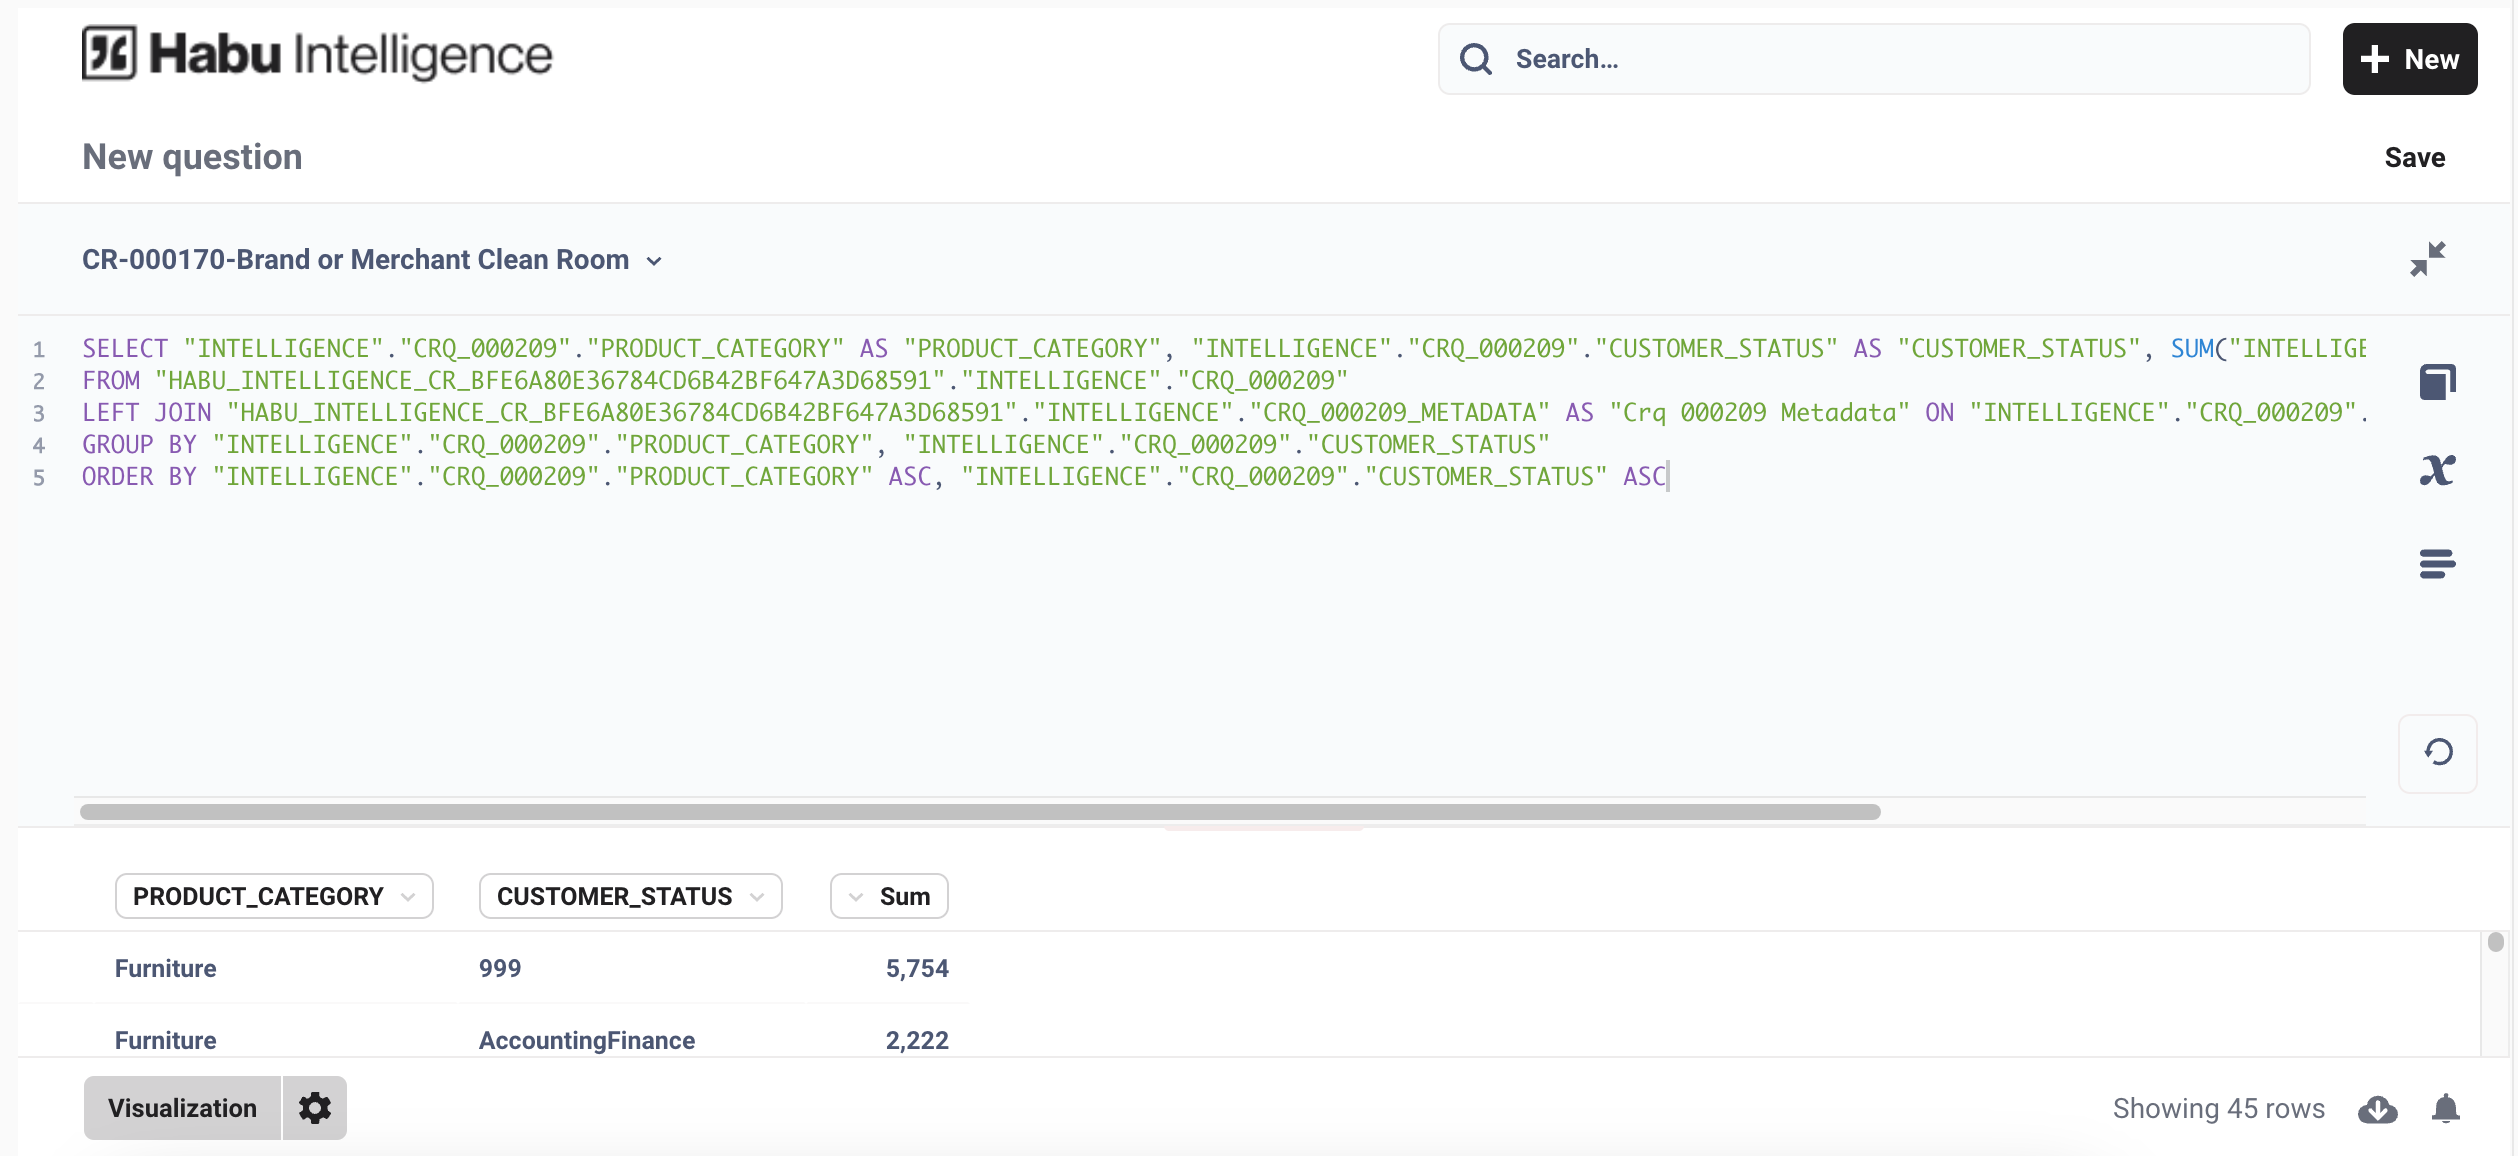Click the format query lines icon
The height and width of the screenshot is (1156, 2518).
click(x=2437, y=564)
